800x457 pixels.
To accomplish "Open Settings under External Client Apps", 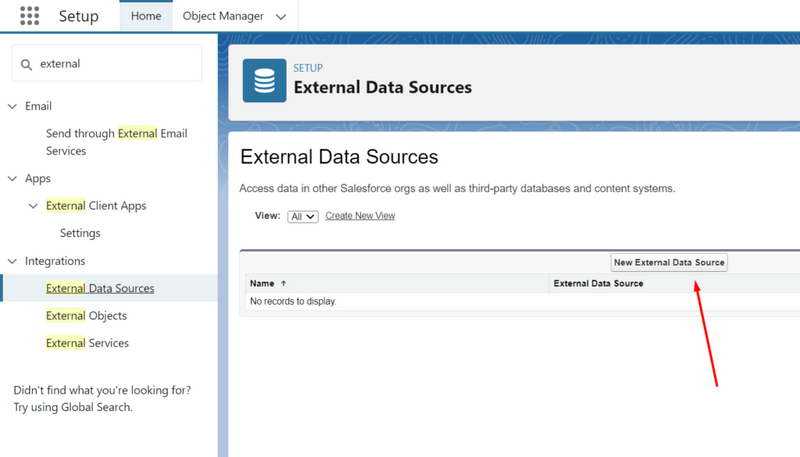I will pos(80,233).
